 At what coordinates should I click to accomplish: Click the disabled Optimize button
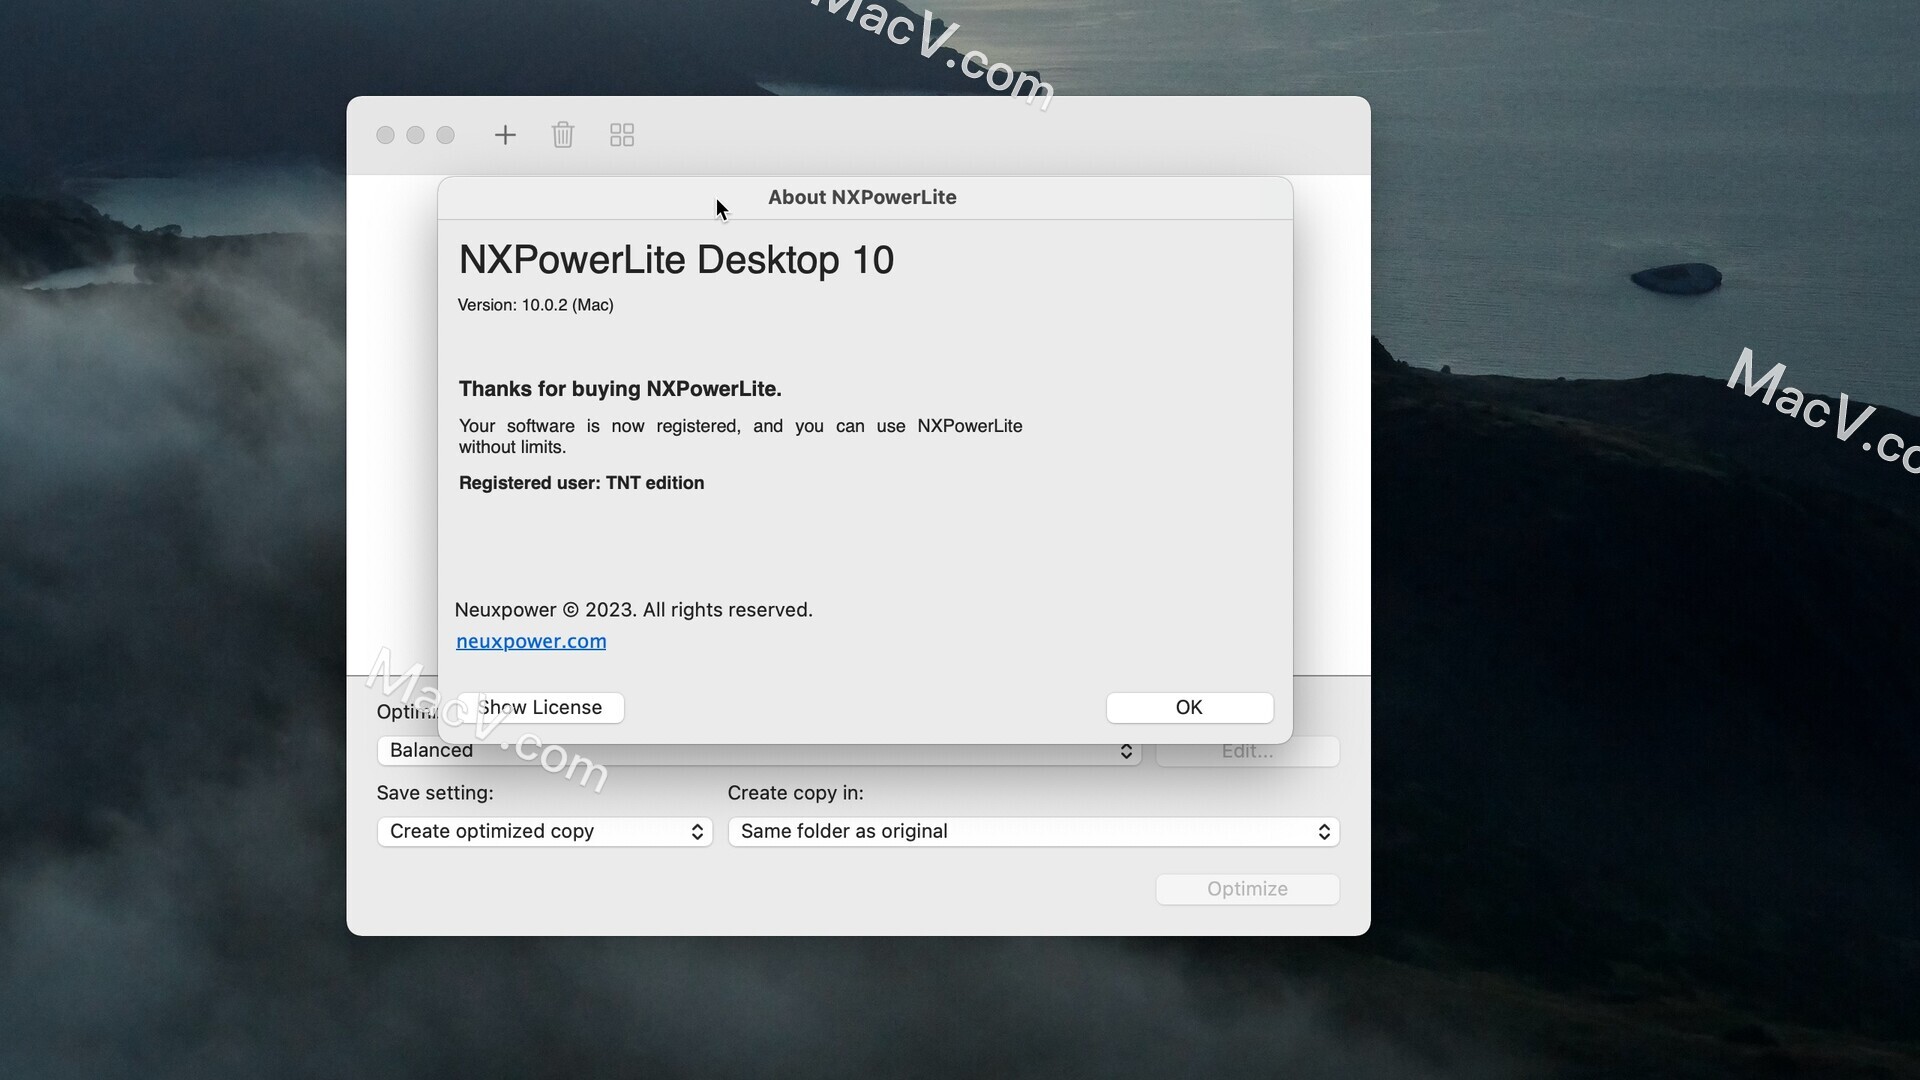(1247, 889)
